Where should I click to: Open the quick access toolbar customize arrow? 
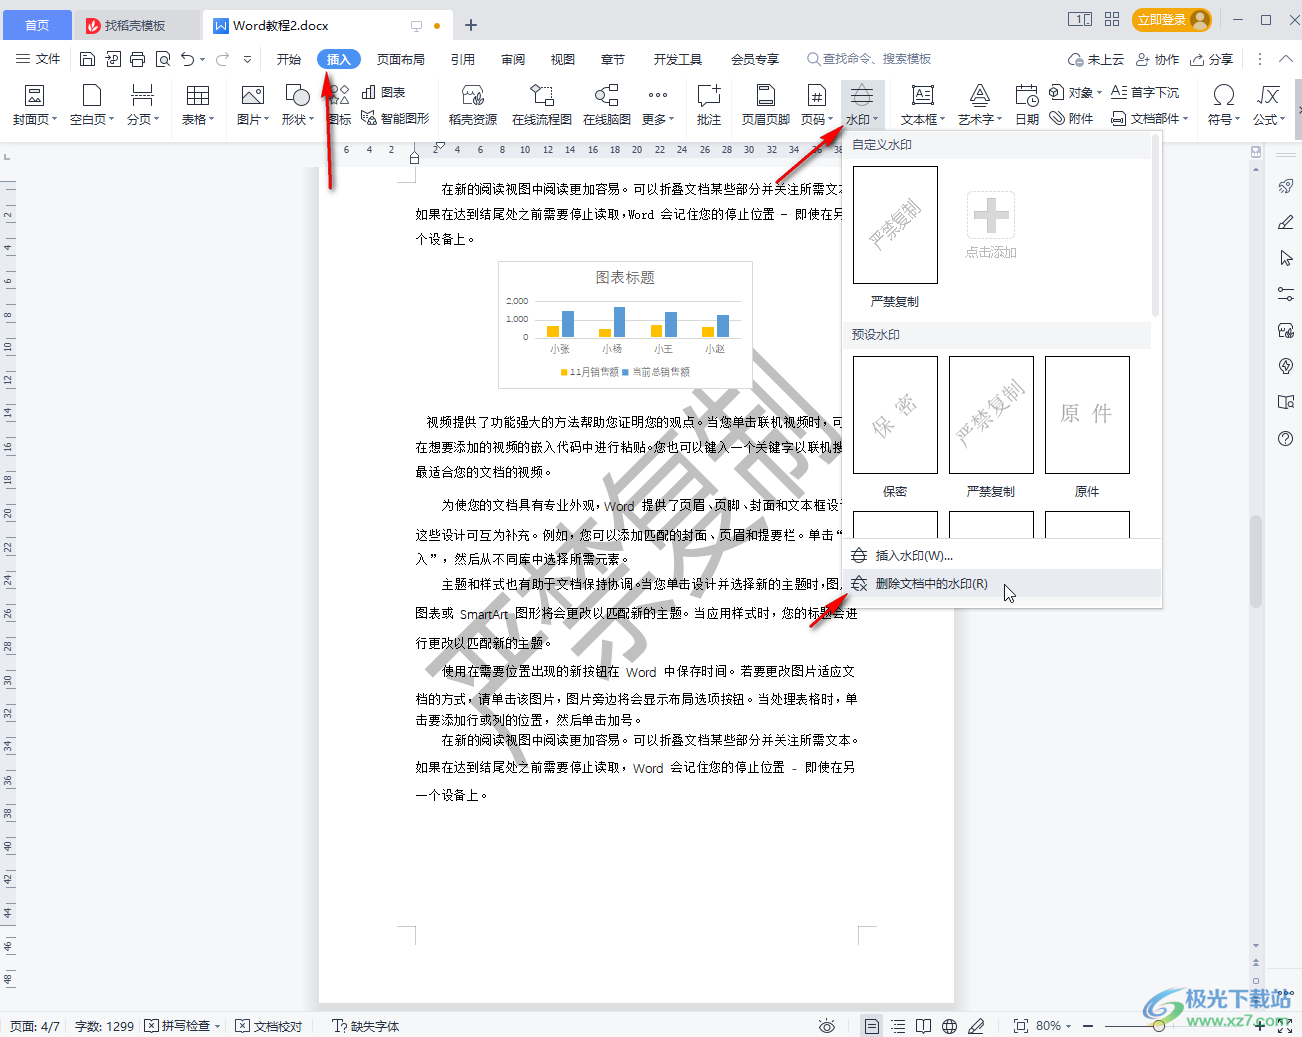pyautogui.click(x=247, y=59)
